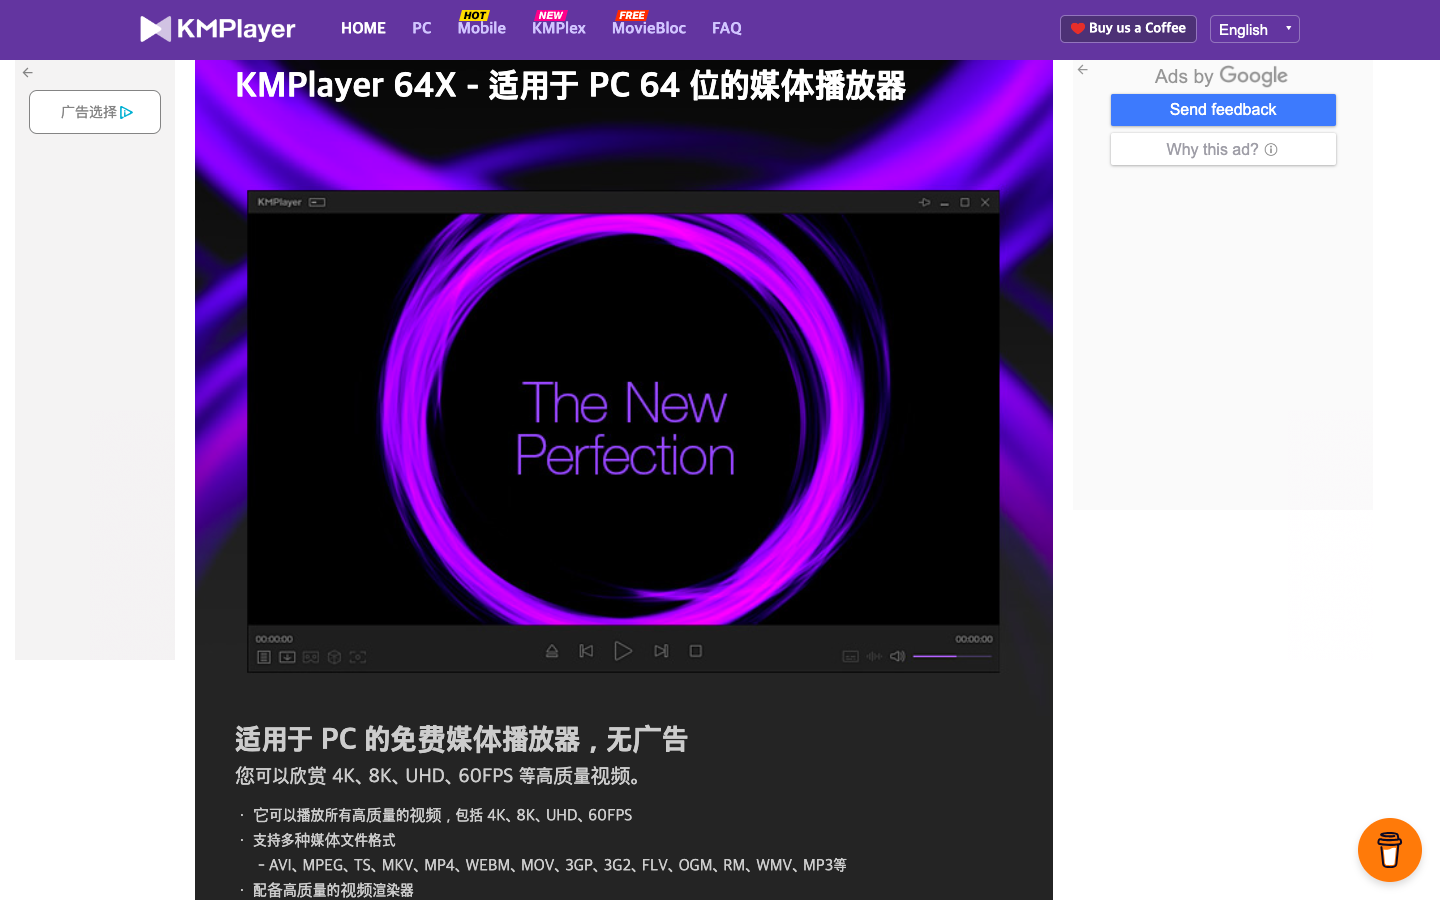
Task: Click the right ad back arrow
Action: pos(1083,70)
